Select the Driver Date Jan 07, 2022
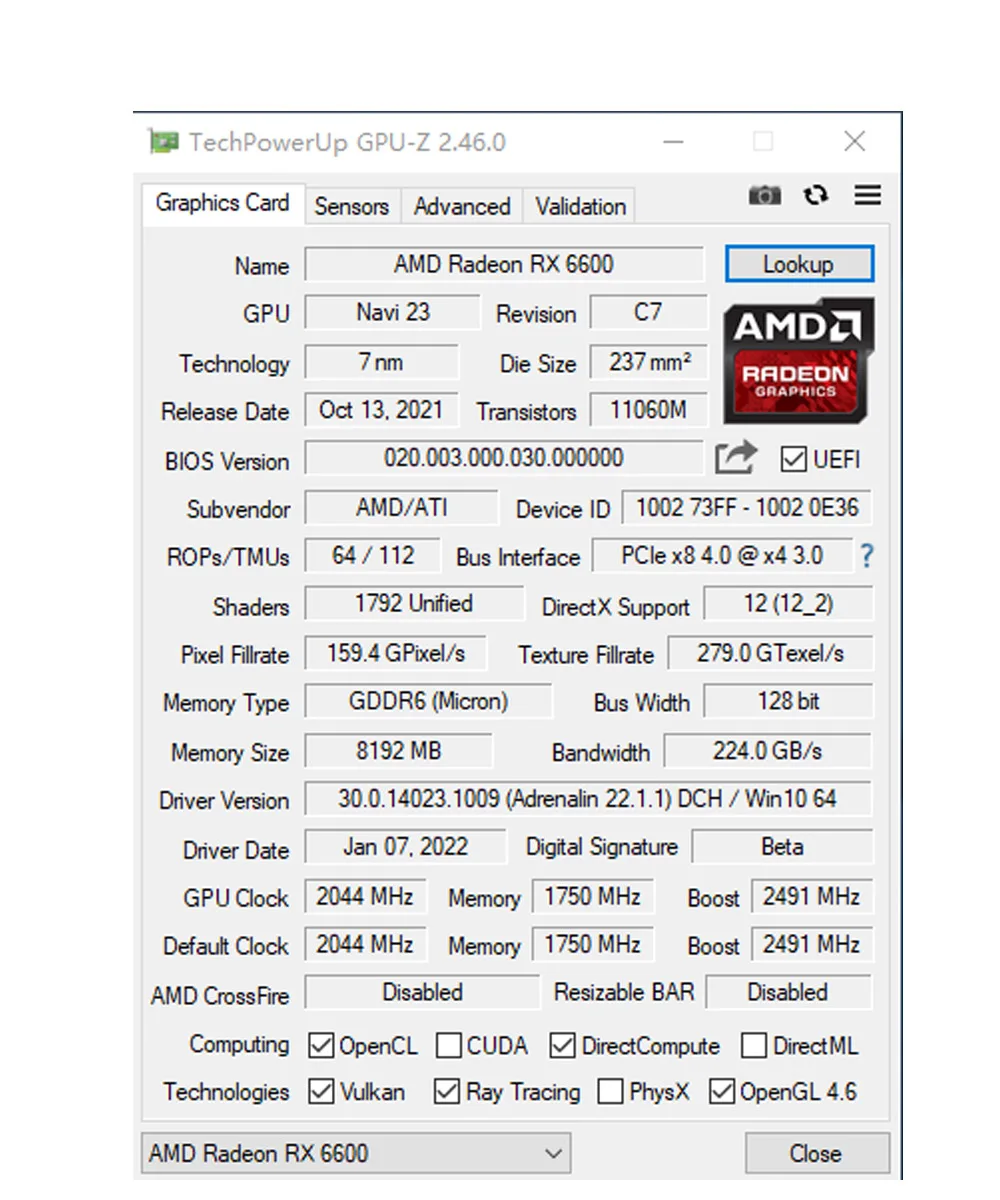Viewport: 1000px width, 1200px height. (405, 847)
